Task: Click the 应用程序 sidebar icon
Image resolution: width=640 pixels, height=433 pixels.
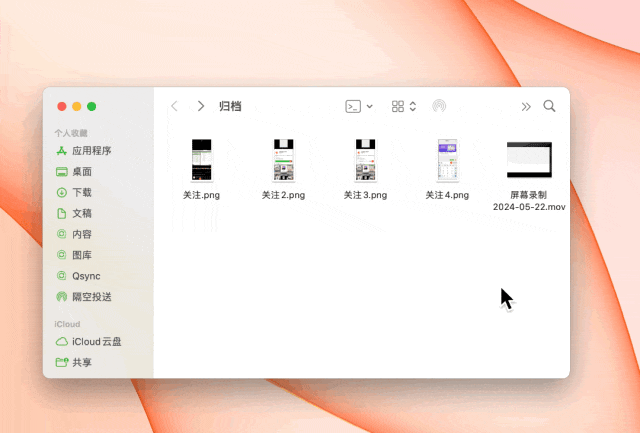Action: 62,151
